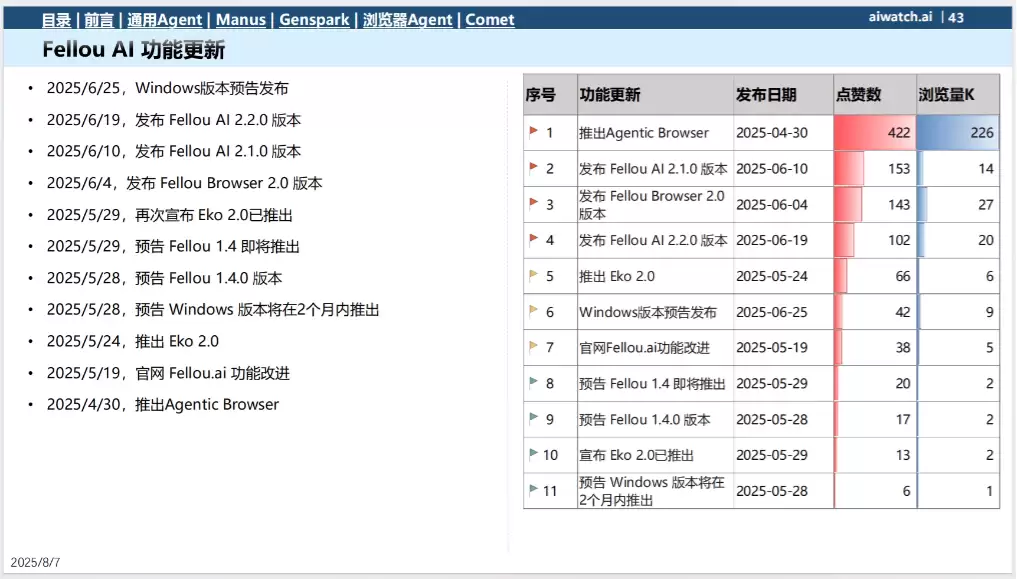
Task: Click the 功能更新 column header
Action: pyautogui.click(x=655, y=95)
